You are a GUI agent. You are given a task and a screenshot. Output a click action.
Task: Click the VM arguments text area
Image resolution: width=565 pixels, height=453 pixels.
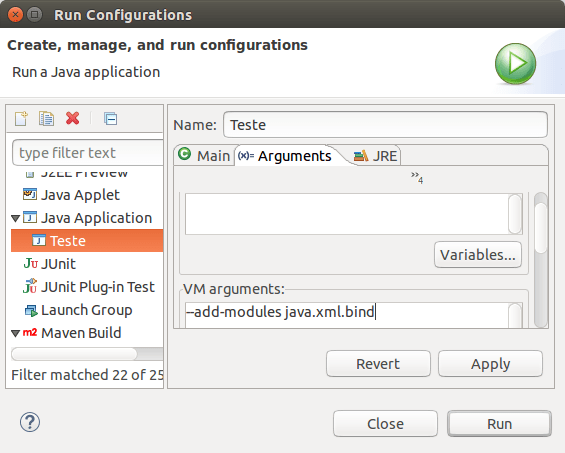coord(347,314)
